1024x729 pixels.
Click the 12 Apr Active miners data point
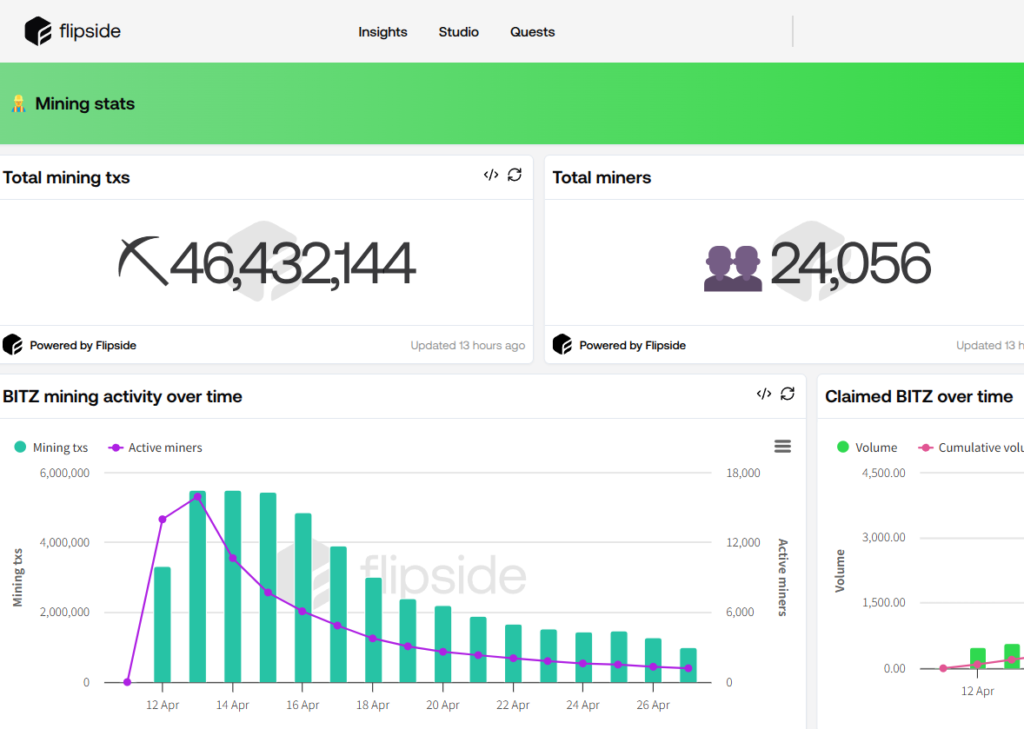click(163, 519)
